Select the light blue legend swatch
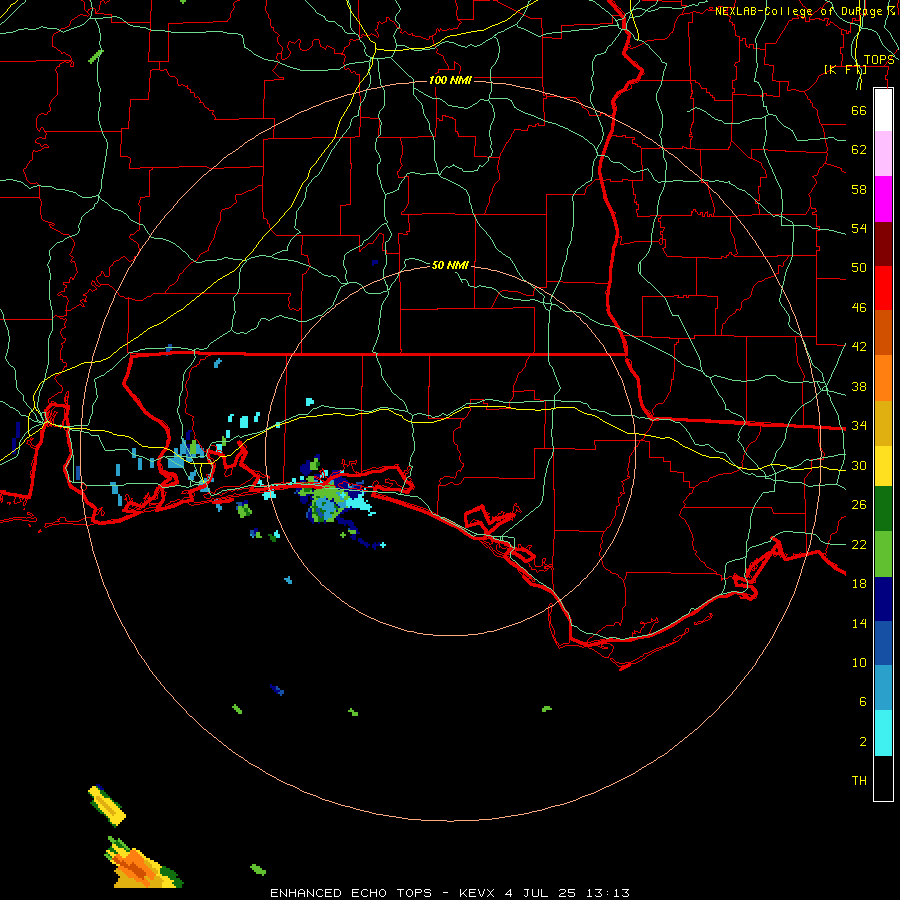Screen dimensions: 900x900 pos(883,688)
